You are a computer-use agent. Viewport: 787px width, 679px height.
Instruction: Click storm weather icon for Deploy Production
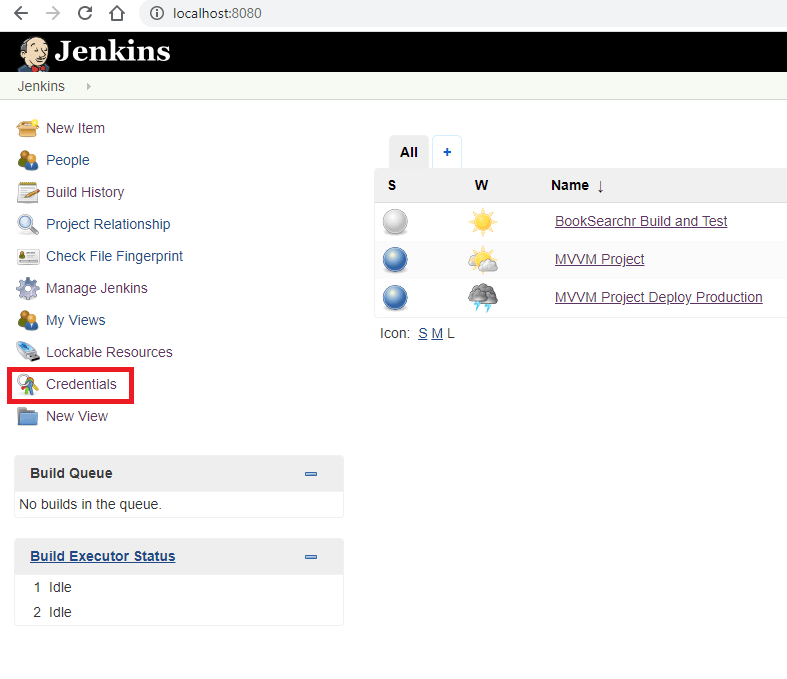point(482,298)
